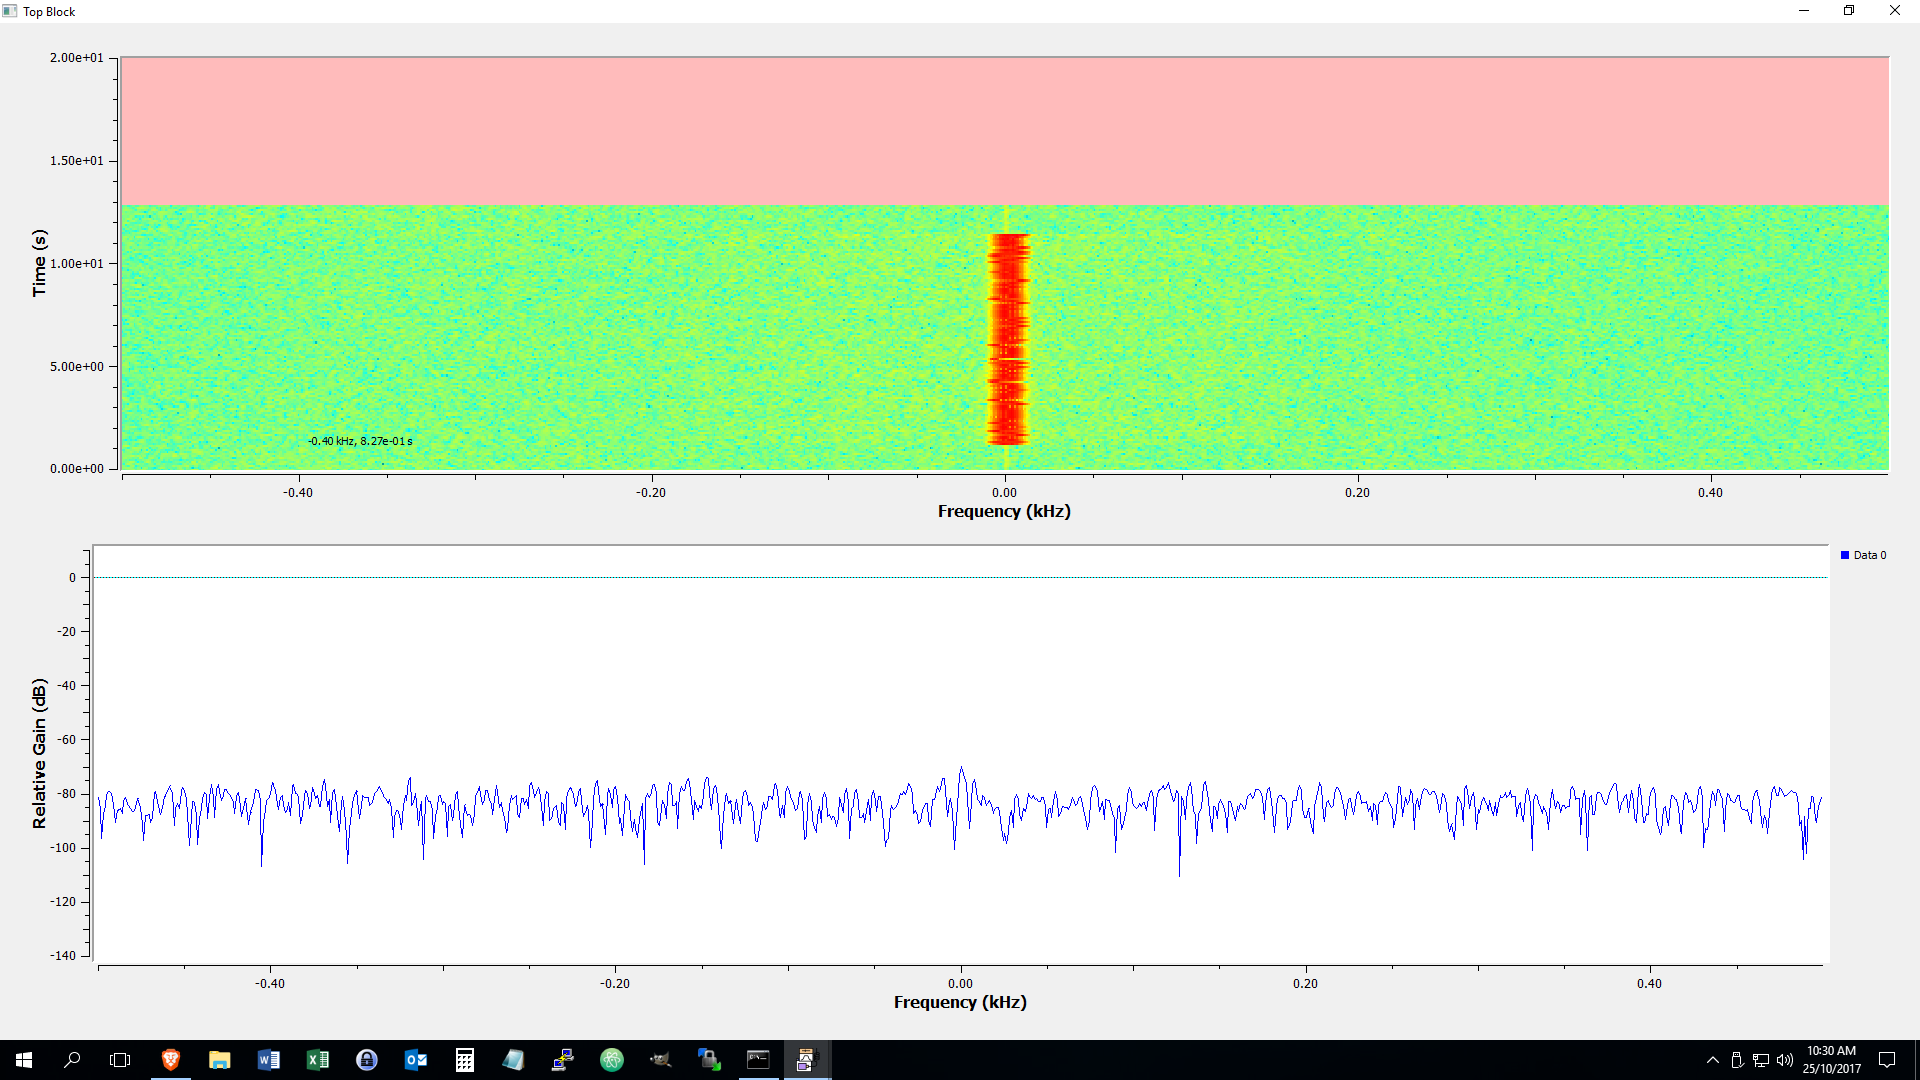Open the PuTTY taskbar icon
Viewport: 1920px width, 1080px height.
point(562,1060)
